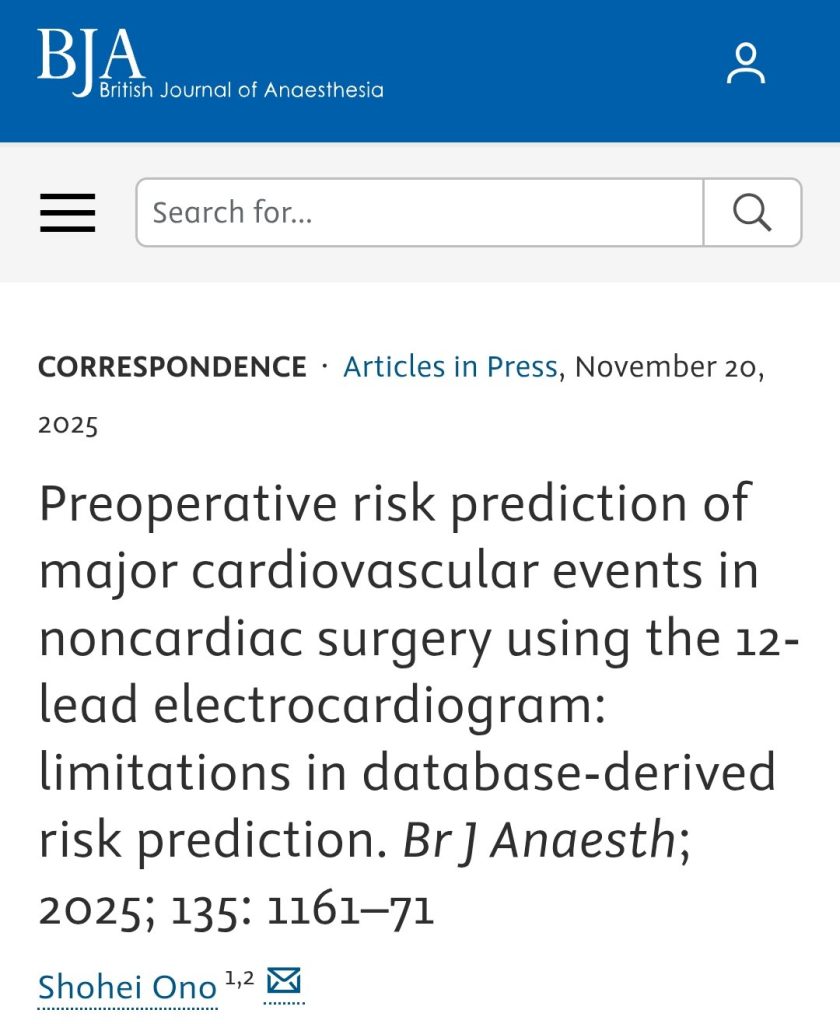The image size is (840, 1024).
Task: Open the 'Articles in Press' link
Action: coord(450,367)
